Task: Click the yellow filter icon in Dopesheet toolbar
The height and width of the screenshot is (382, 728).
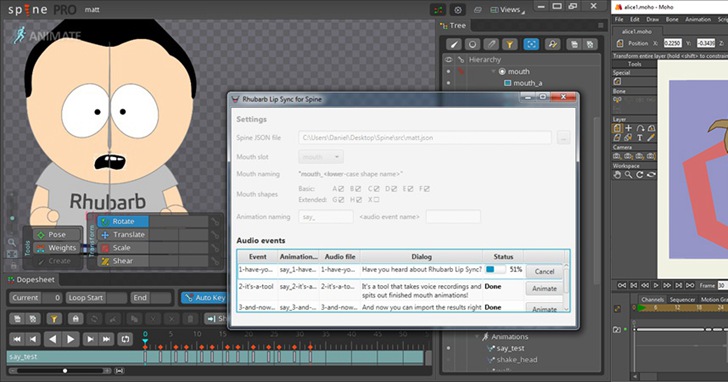Action: tap(54, 318)
